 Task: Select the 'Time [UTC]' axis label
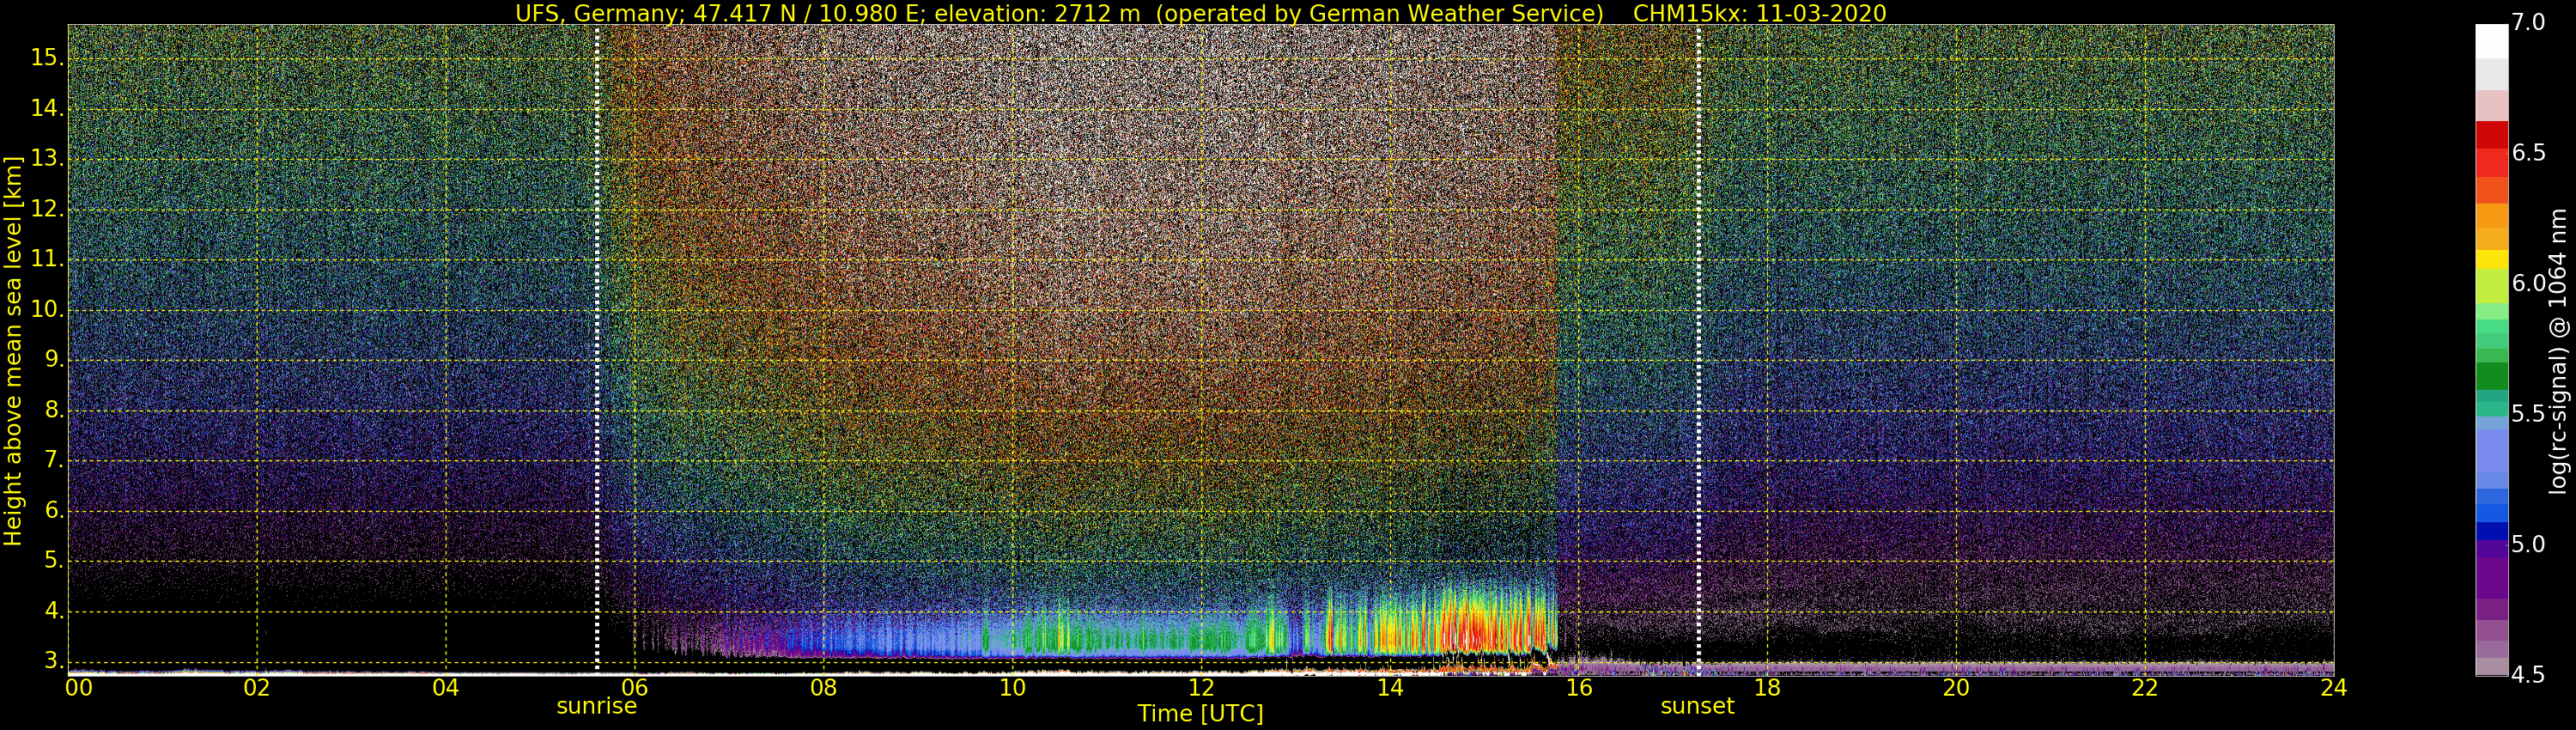[x=1200, y=714]
